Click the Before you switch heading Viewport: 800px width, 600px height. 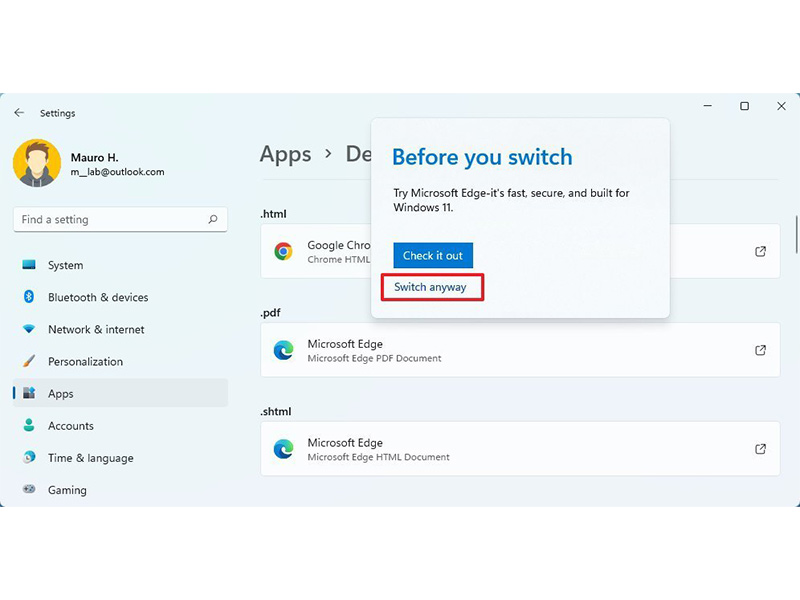click(x=482, y=157)
